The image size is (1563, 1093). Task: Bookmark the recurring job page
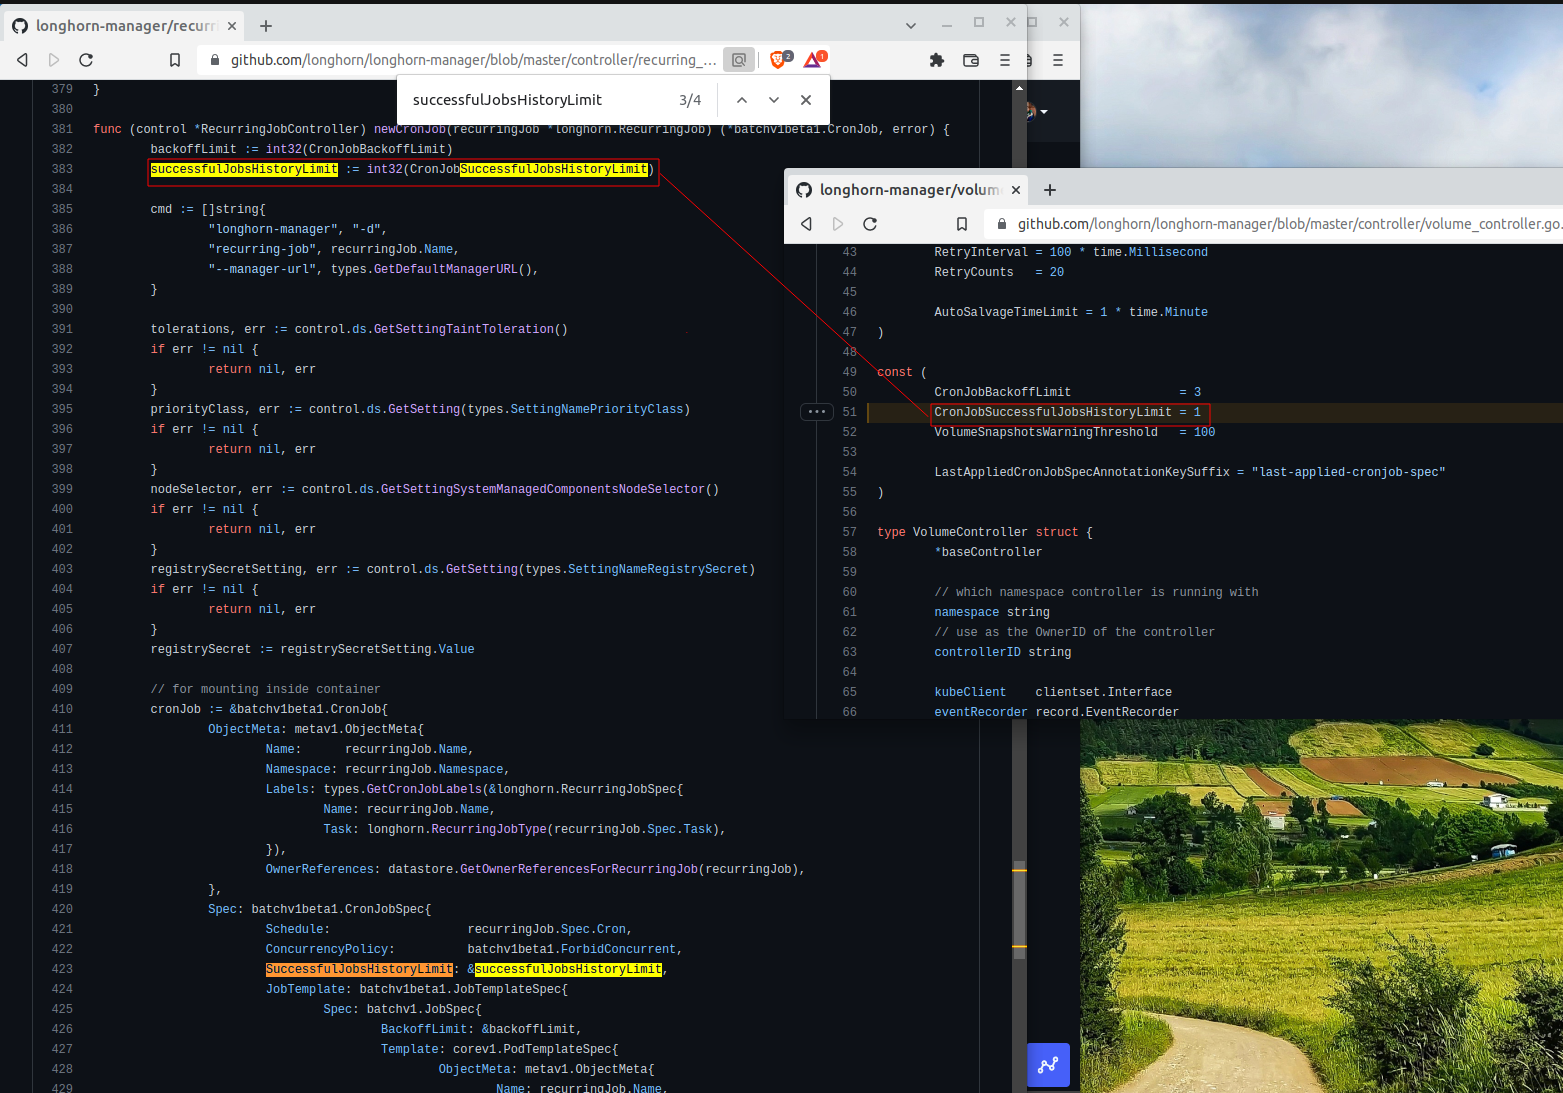[175, 60]
